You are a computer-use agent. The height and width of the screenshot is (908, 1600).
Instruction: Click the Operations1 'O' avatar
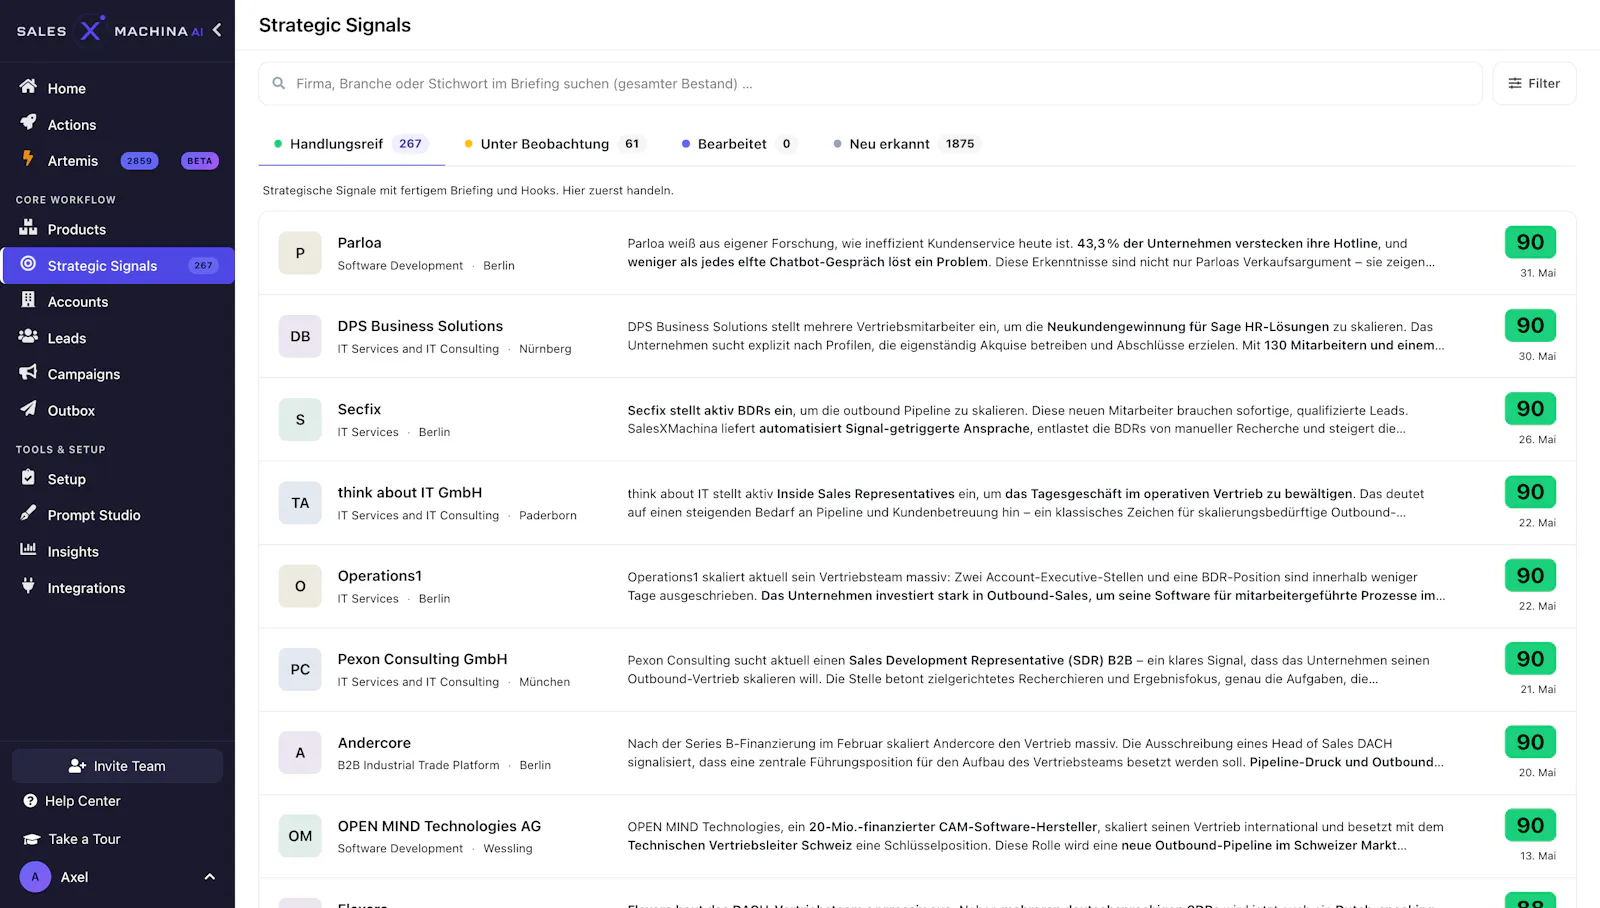point(300,586)
